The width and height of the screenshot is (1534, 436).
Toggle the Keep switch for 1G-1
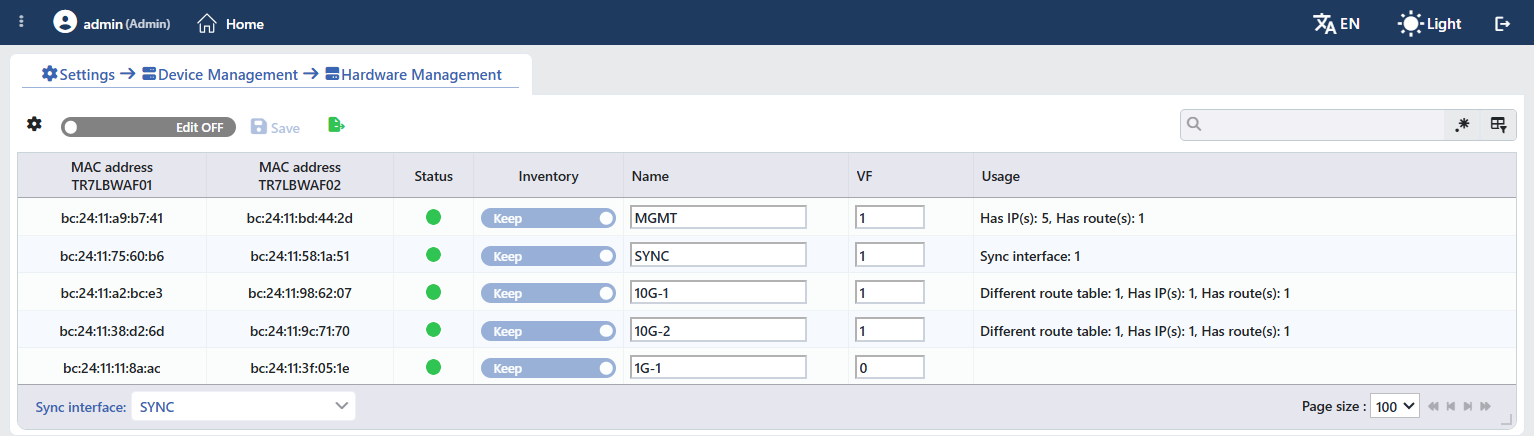coord(548,368)
